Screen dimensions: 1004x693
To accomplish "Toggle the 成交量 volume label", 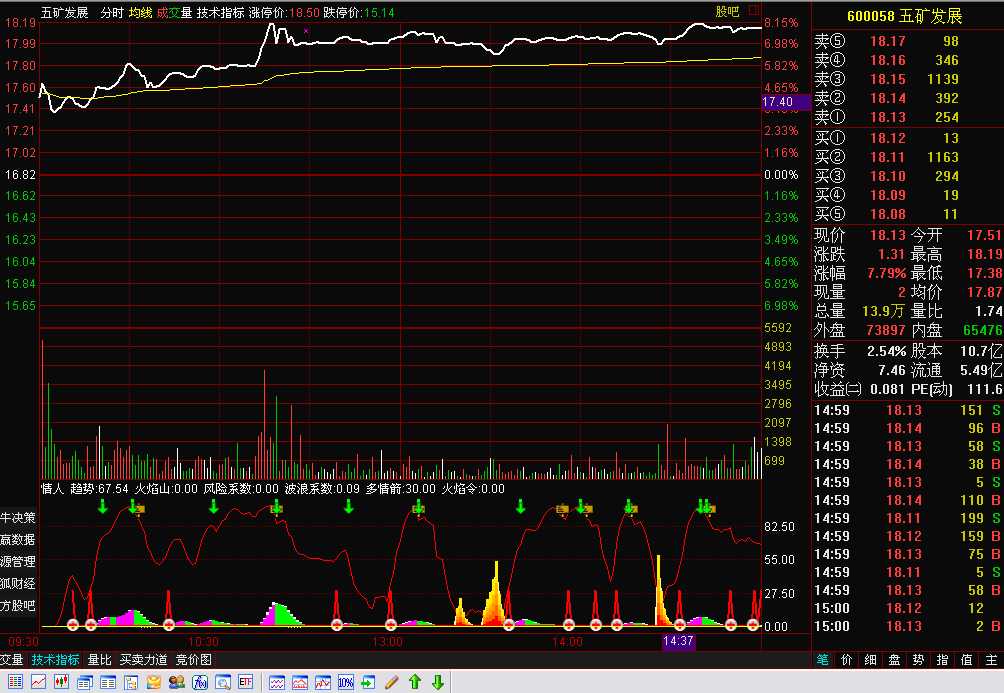I will (x=174, y=13).
